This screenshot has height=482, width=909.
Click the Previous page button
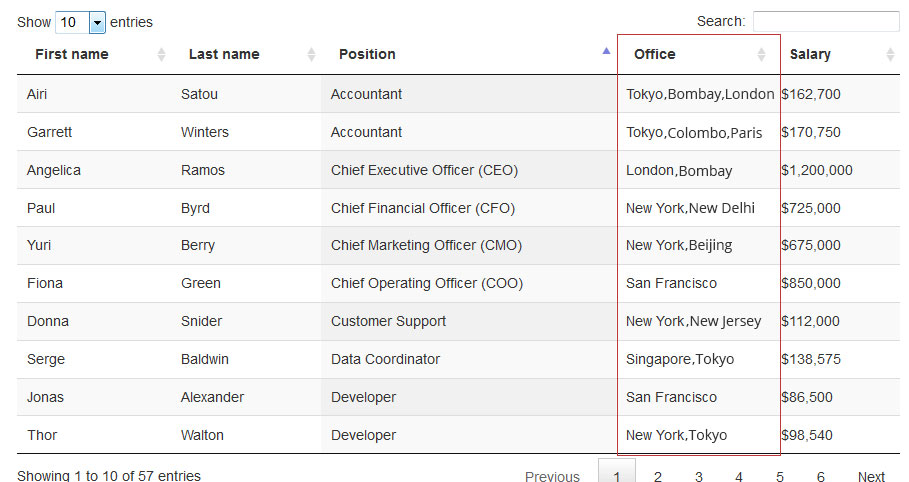[552, 476]
